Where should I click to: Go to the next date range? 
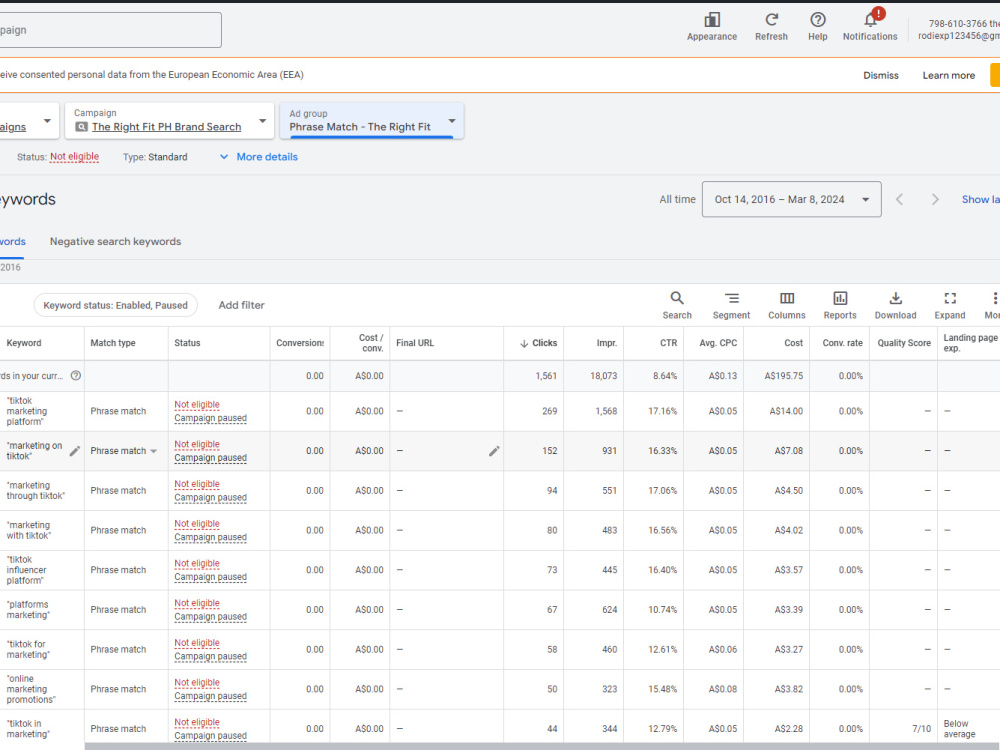(x=935, y=200)
